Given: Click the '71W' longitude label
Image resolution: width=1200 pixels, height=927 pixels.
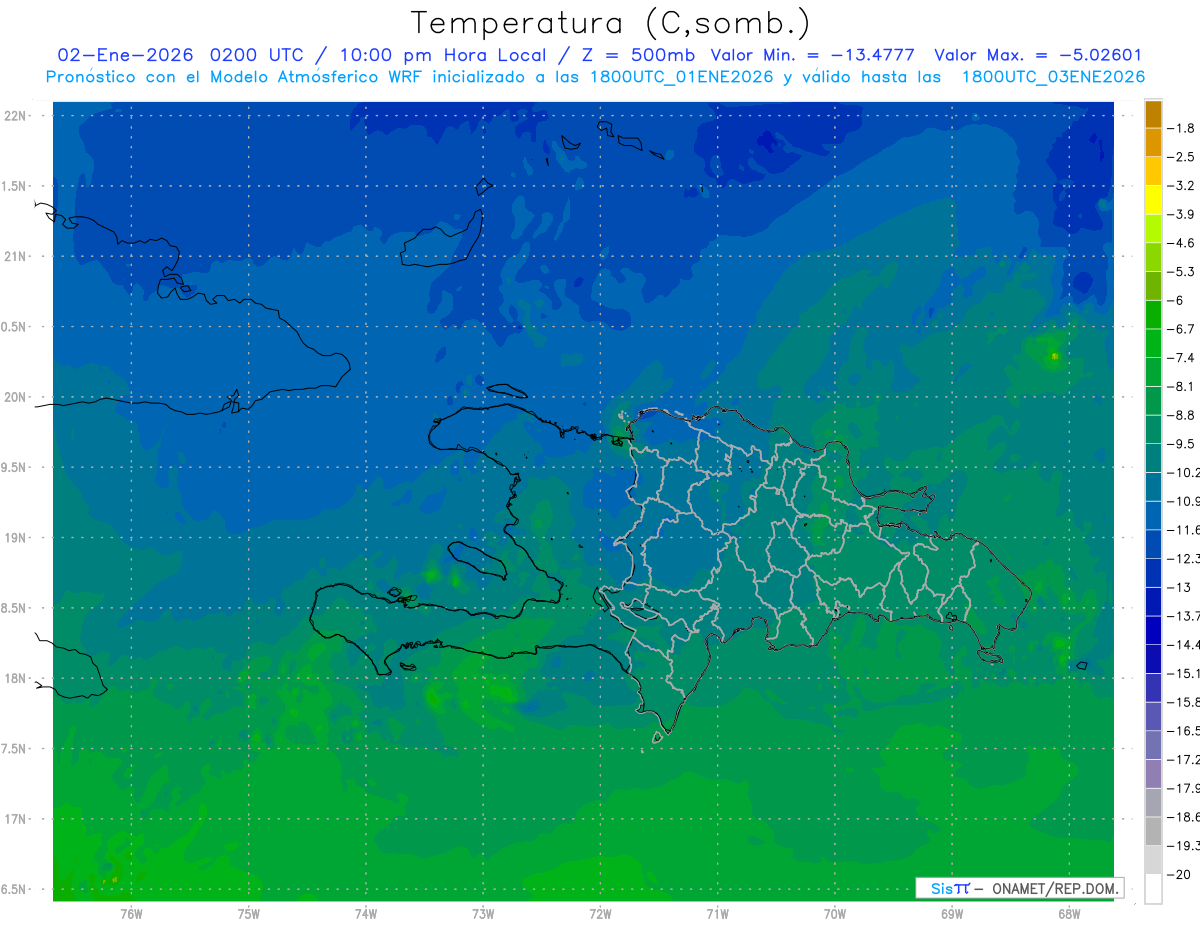Looking at the screenshot, I should (717, 914).
